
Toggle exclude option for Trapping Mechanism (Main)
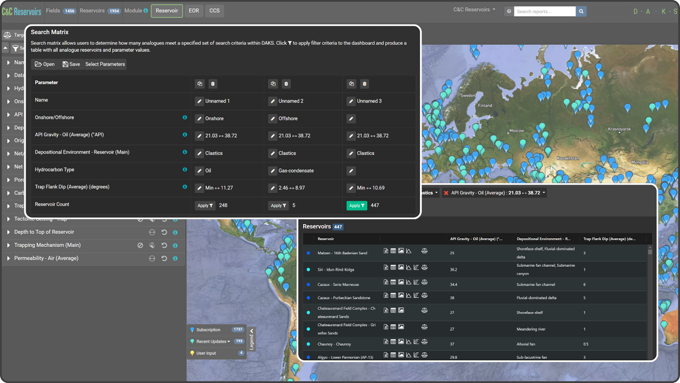tap(140, 246)
